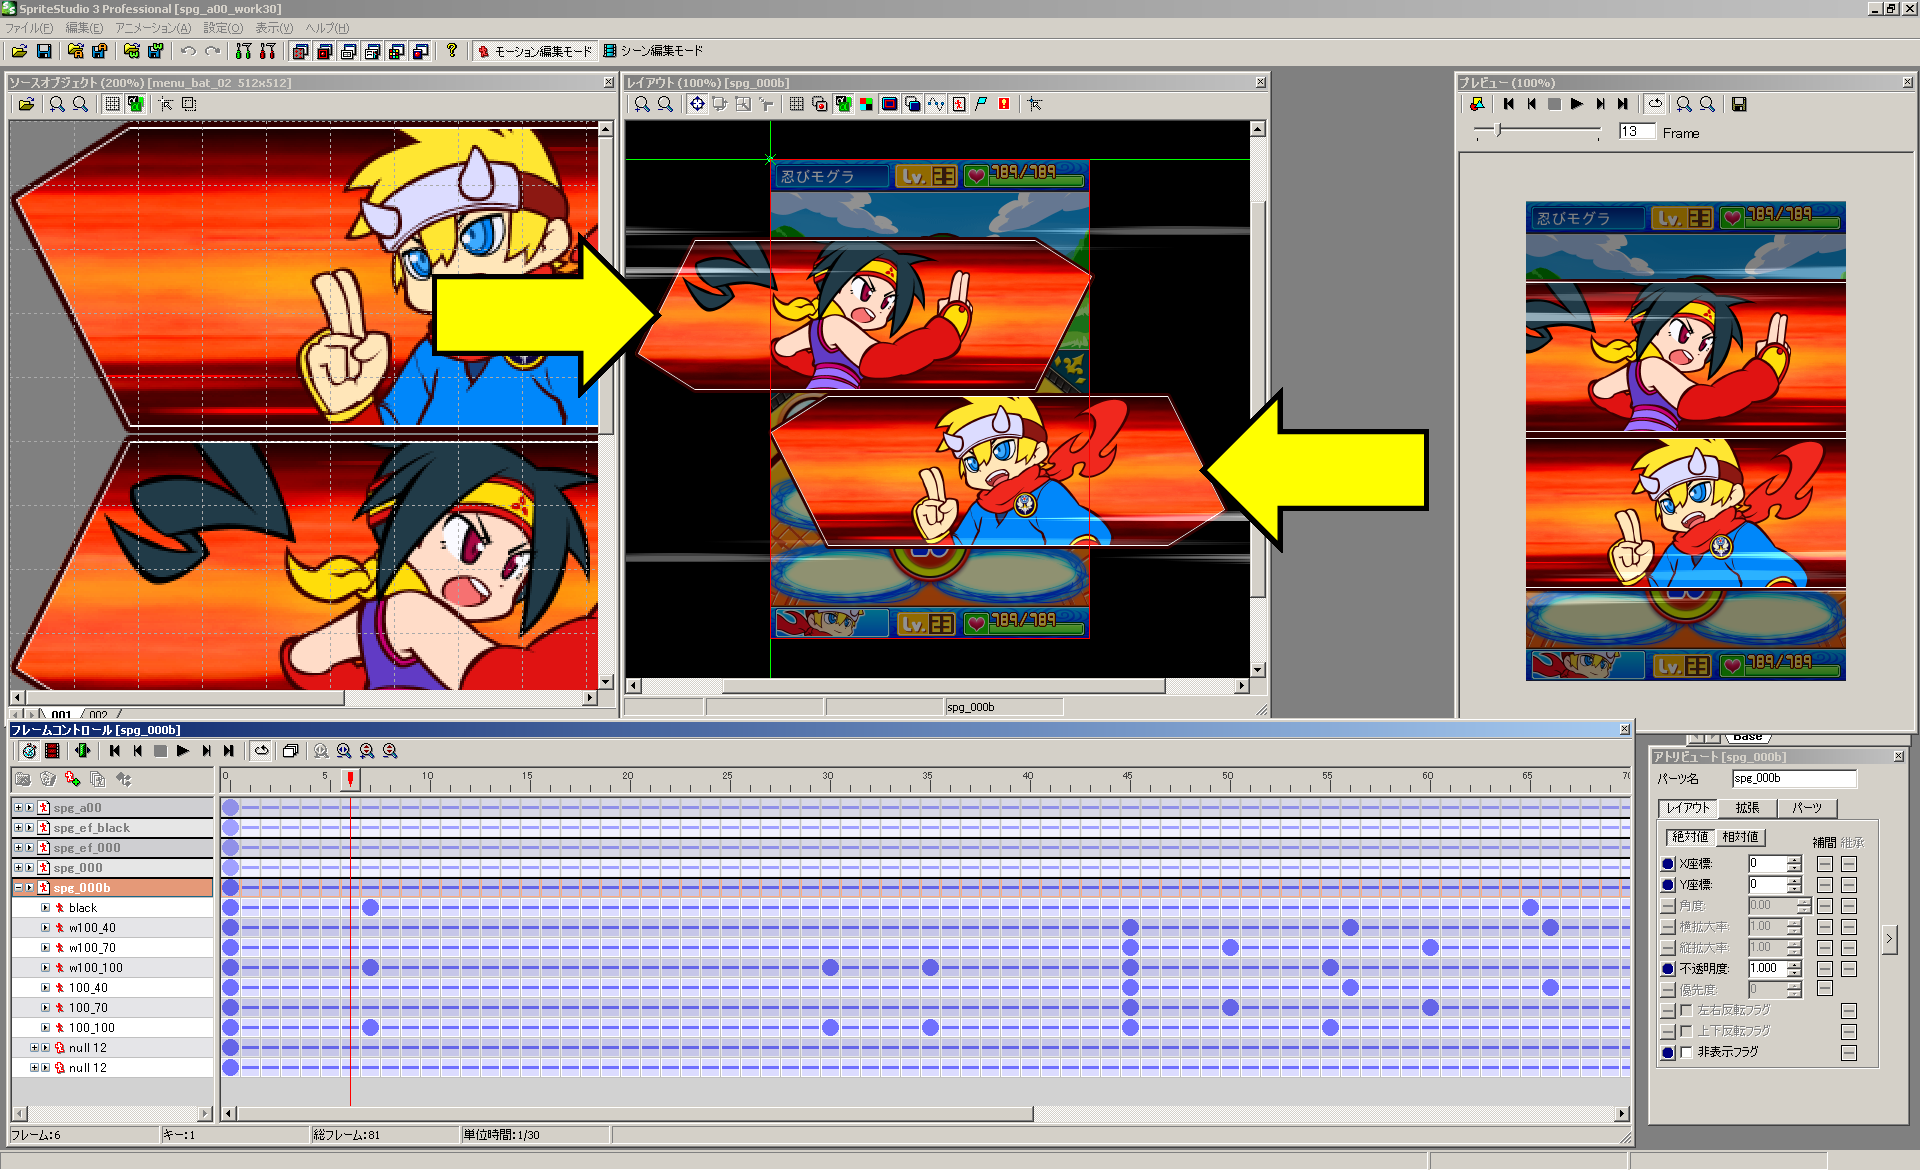The image size is (1920, 1170).
Task: Click the パーツ名 text field
Action: tap(1794, 778)
